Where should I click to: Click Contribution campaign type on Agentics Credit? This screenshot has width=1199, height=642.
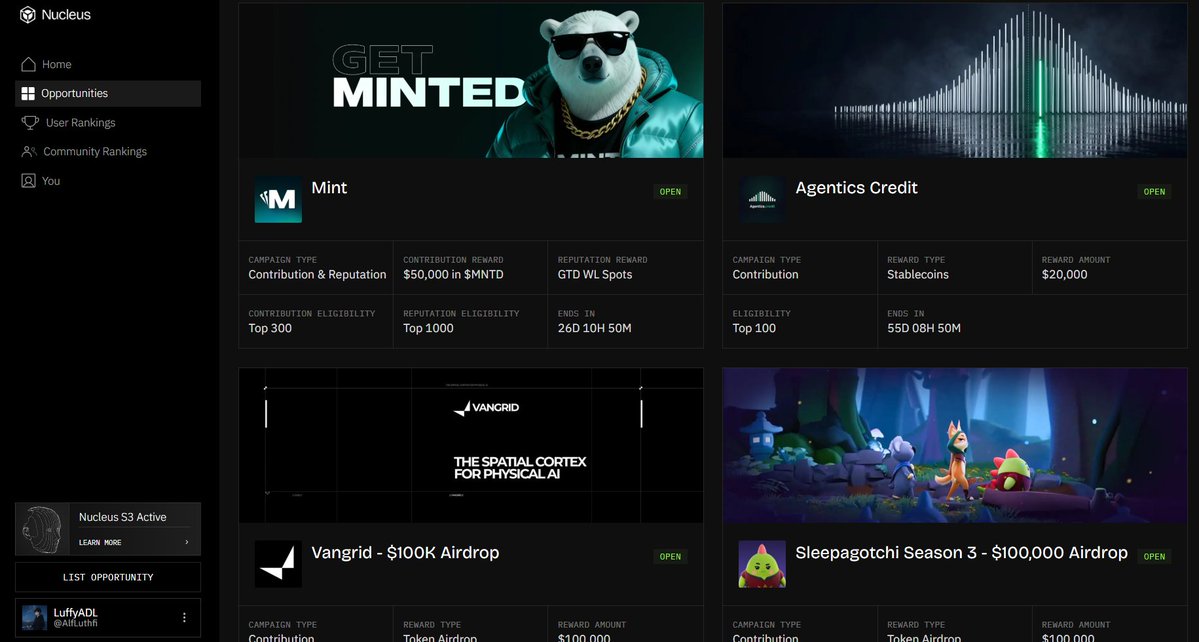(765, 274)
